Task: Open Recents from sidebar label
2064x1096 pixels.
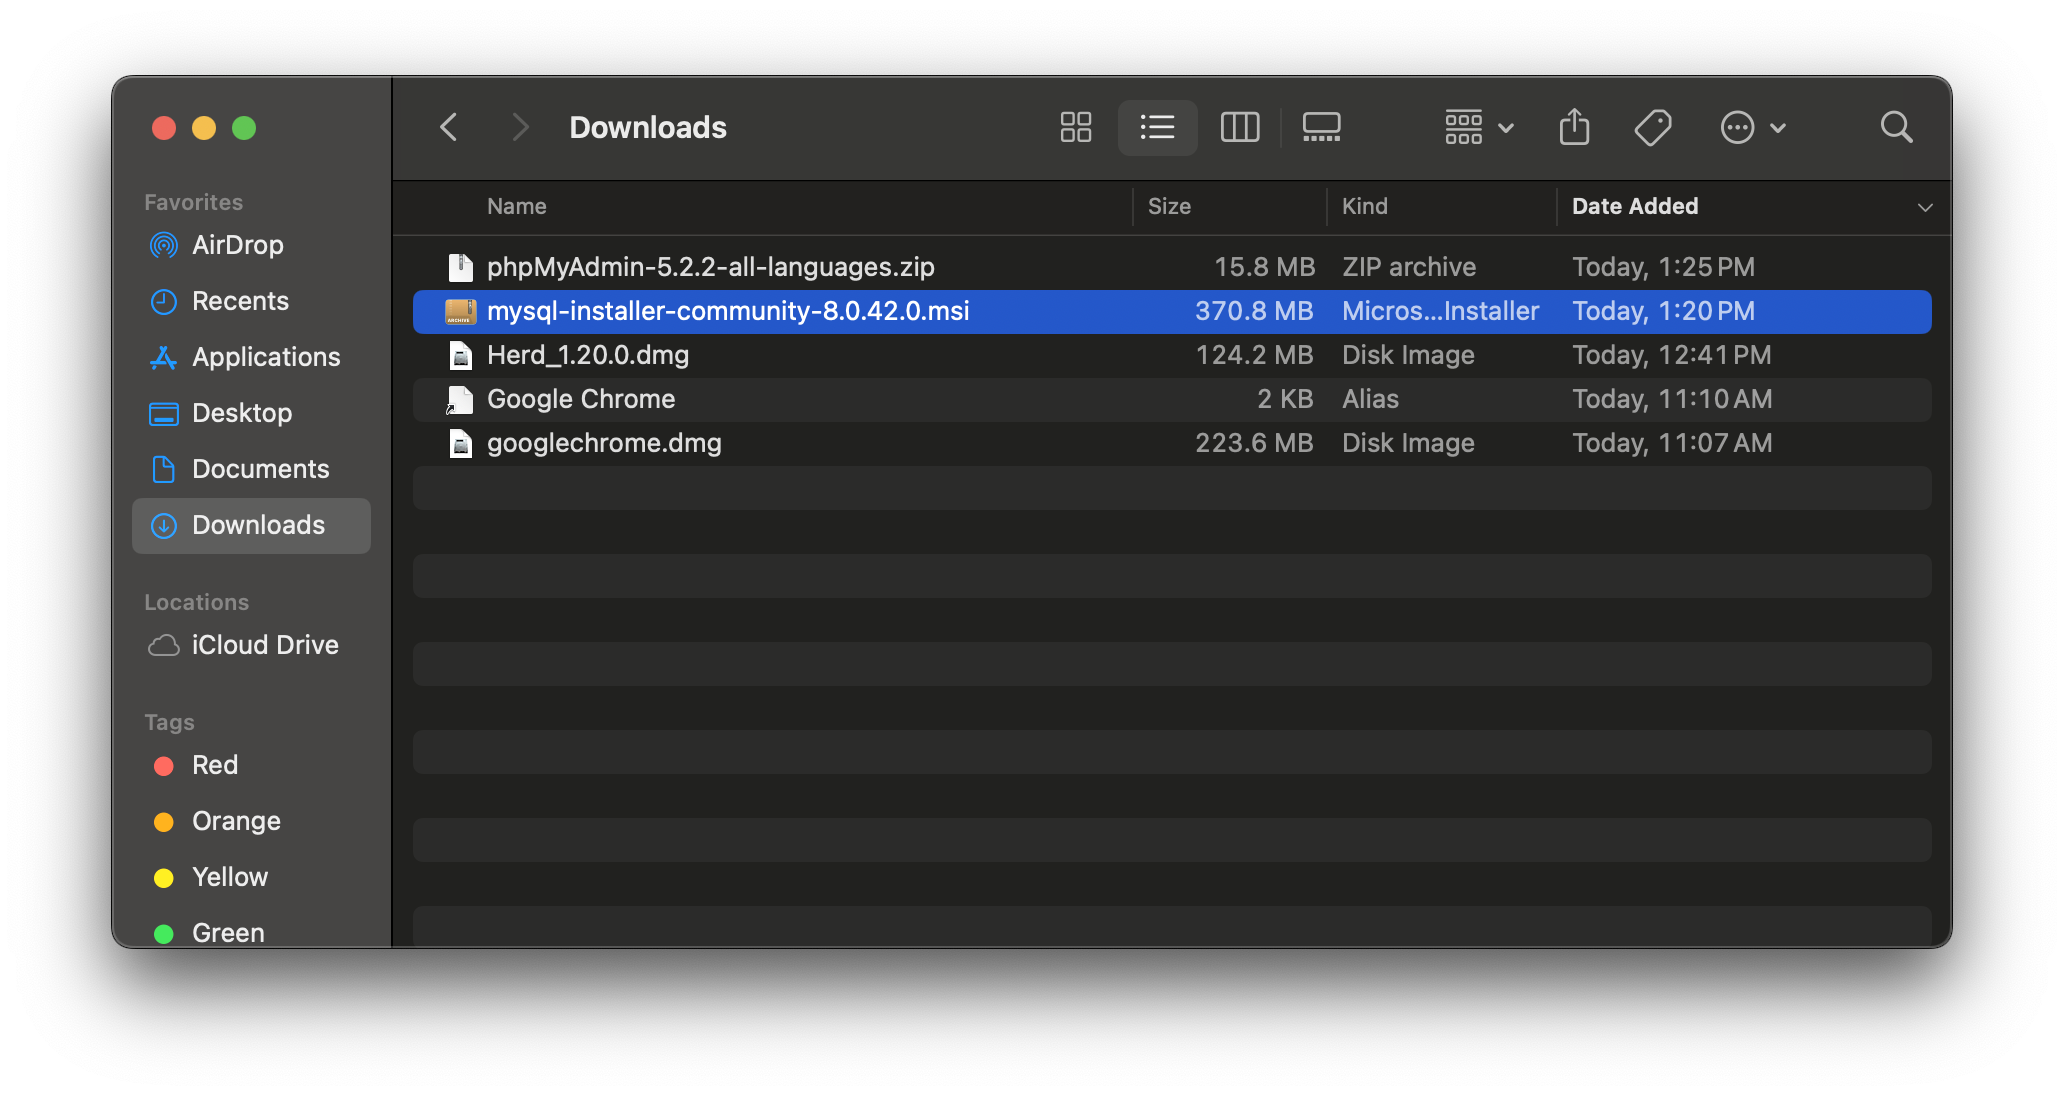Action: click(240, 301)
